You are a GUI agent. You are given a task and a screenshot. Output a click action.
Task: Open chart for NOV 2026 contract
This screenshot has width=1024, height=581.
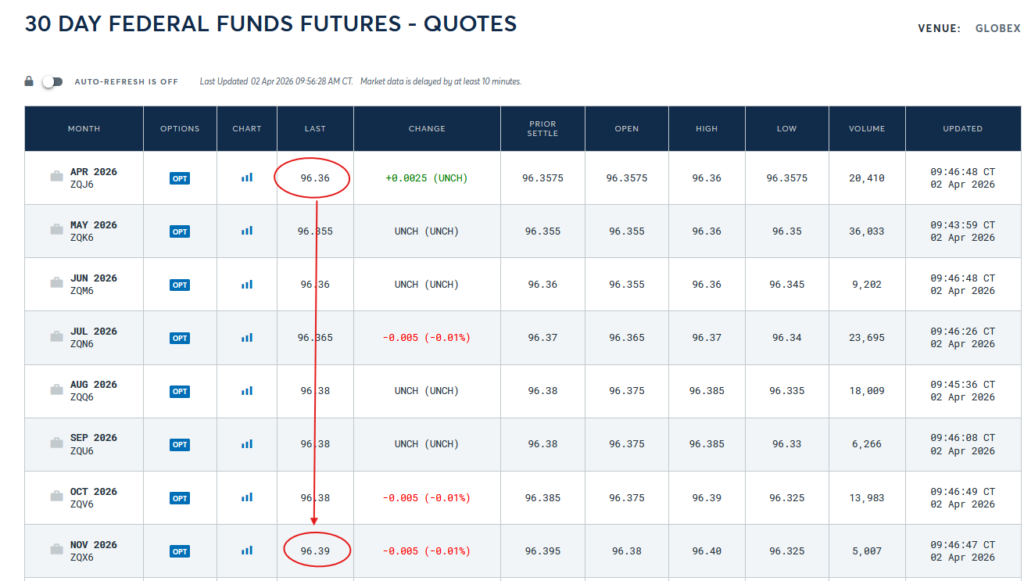pos(246,550)
